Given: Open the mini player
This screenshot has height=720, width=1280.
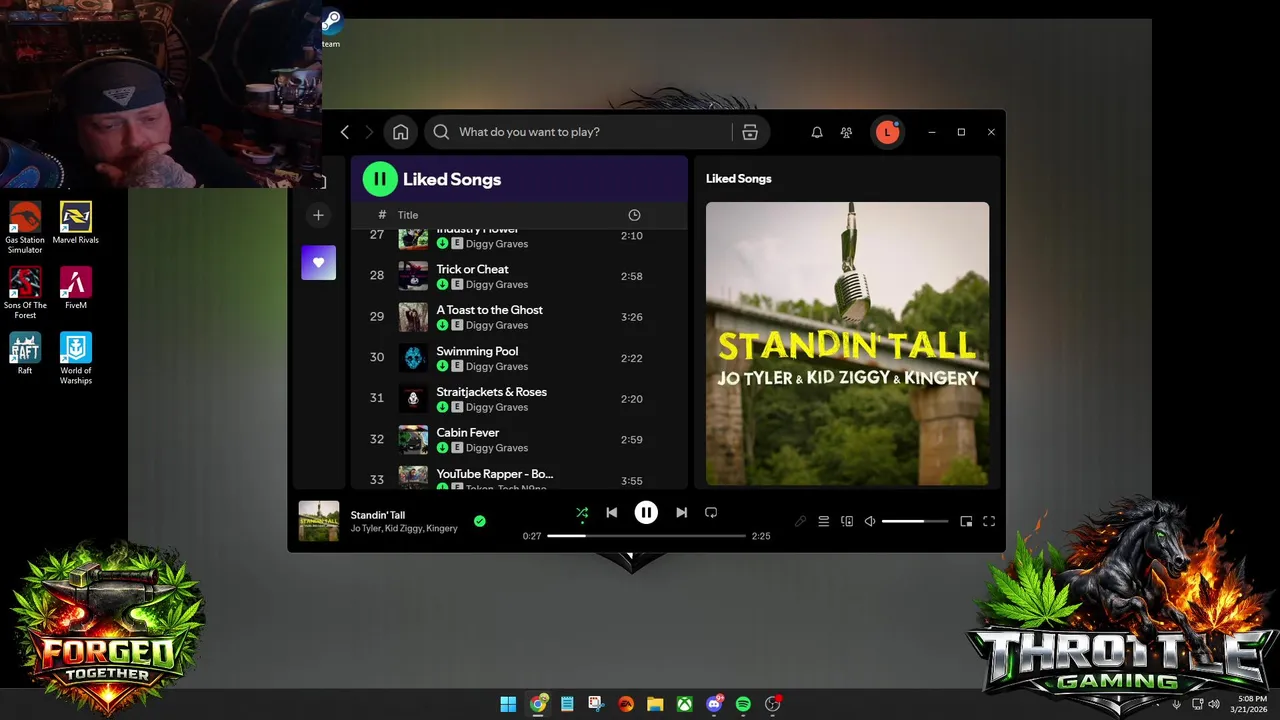Looking at the screenshot, I should point(966,521).
